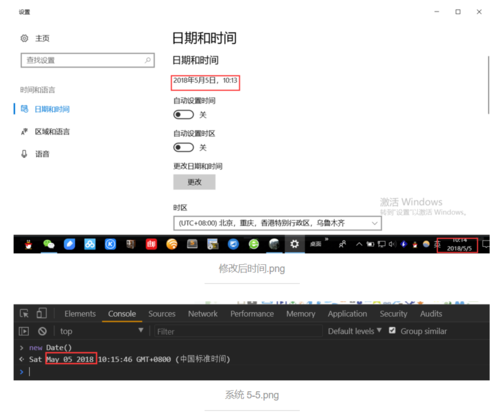
Task: Click the search magnifier in 查找设置 box
Action: [148, 60]
